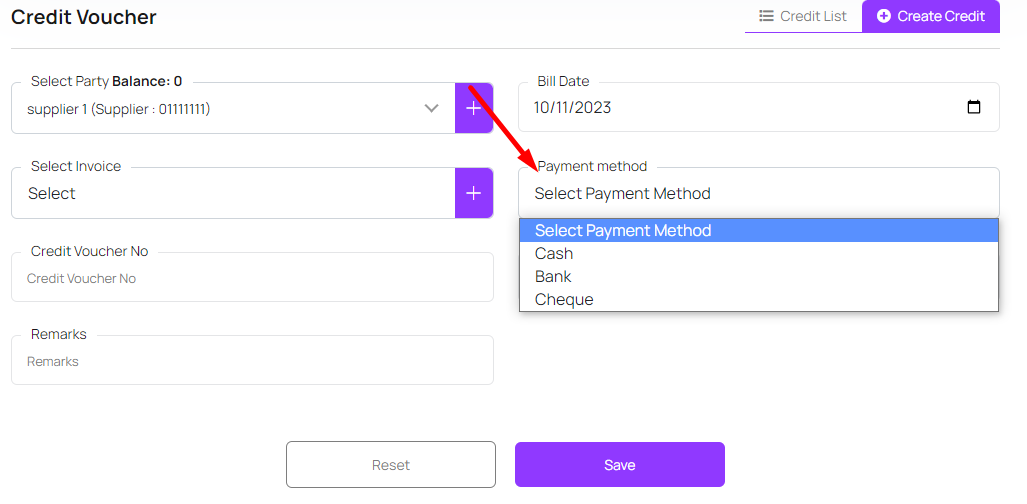Click the Bill Date value 10/11/2023
The height and width of the screenshot is (504, 1027).
click(572, 108)
